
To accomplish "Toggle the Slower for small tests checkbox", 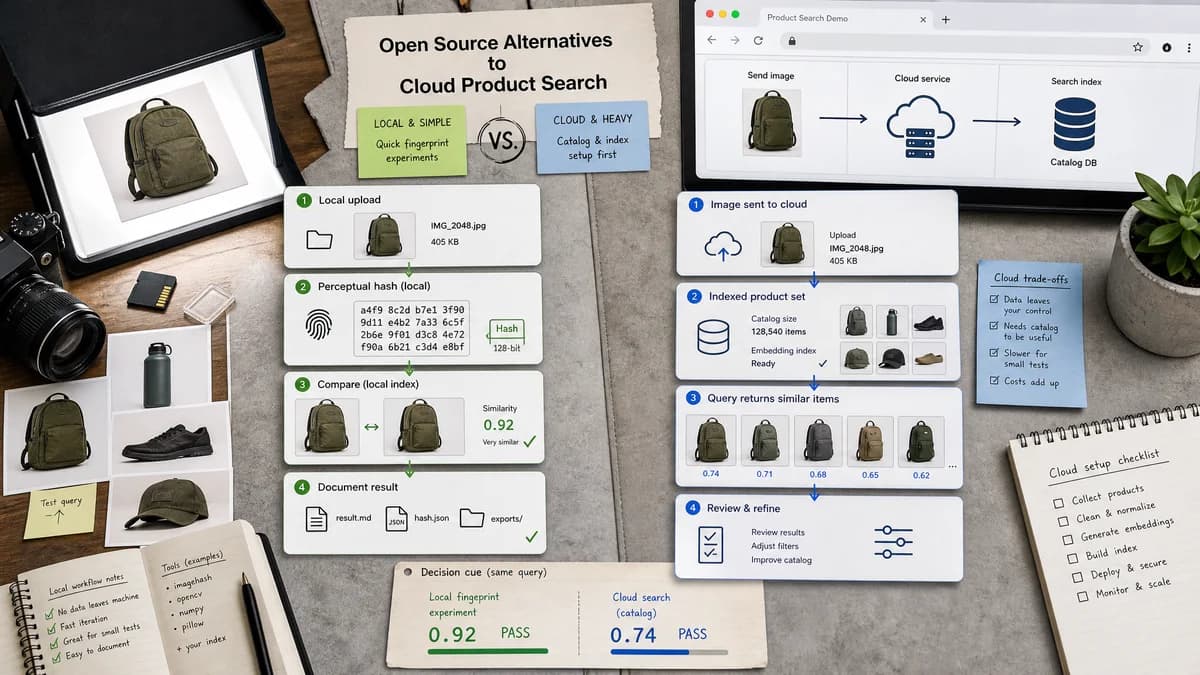I will pyautogui.click(x=994, y=353).
